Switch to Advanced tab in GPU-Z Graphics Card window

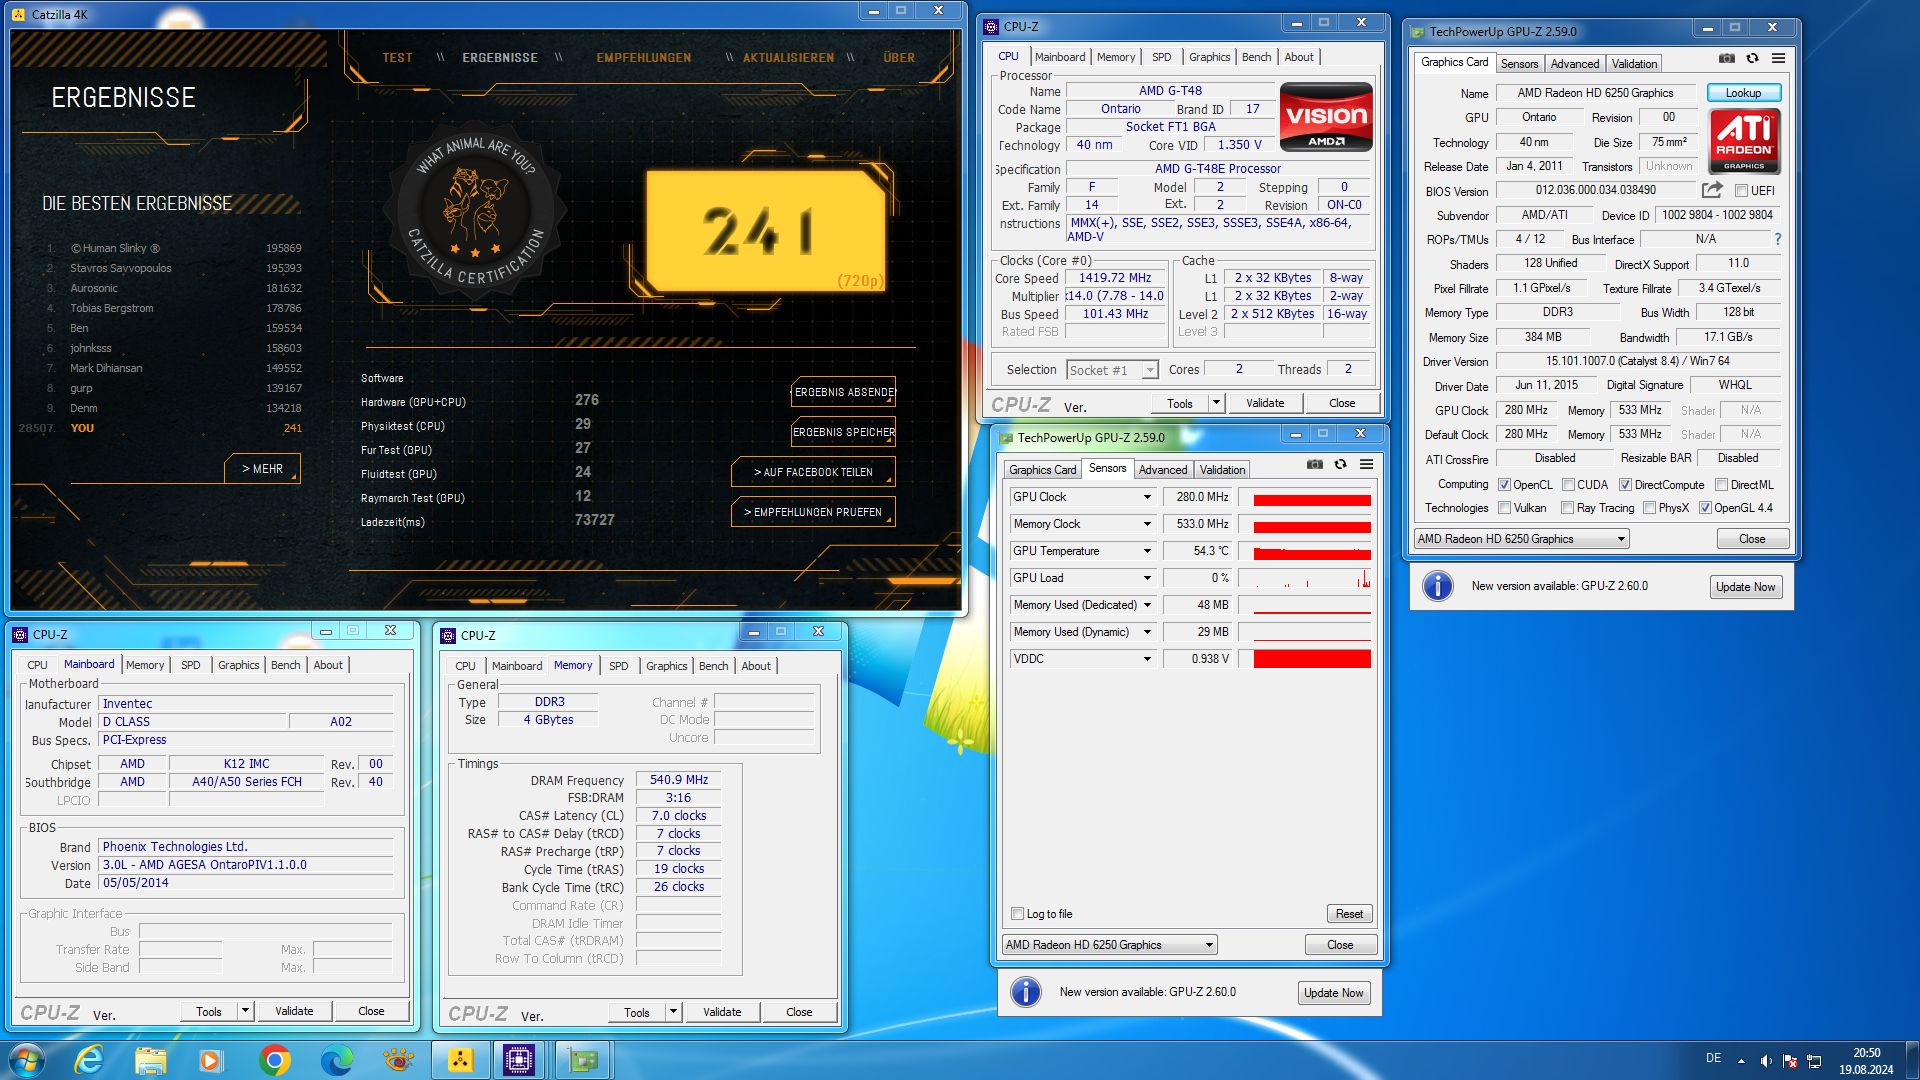click(x=1574, y=63)
